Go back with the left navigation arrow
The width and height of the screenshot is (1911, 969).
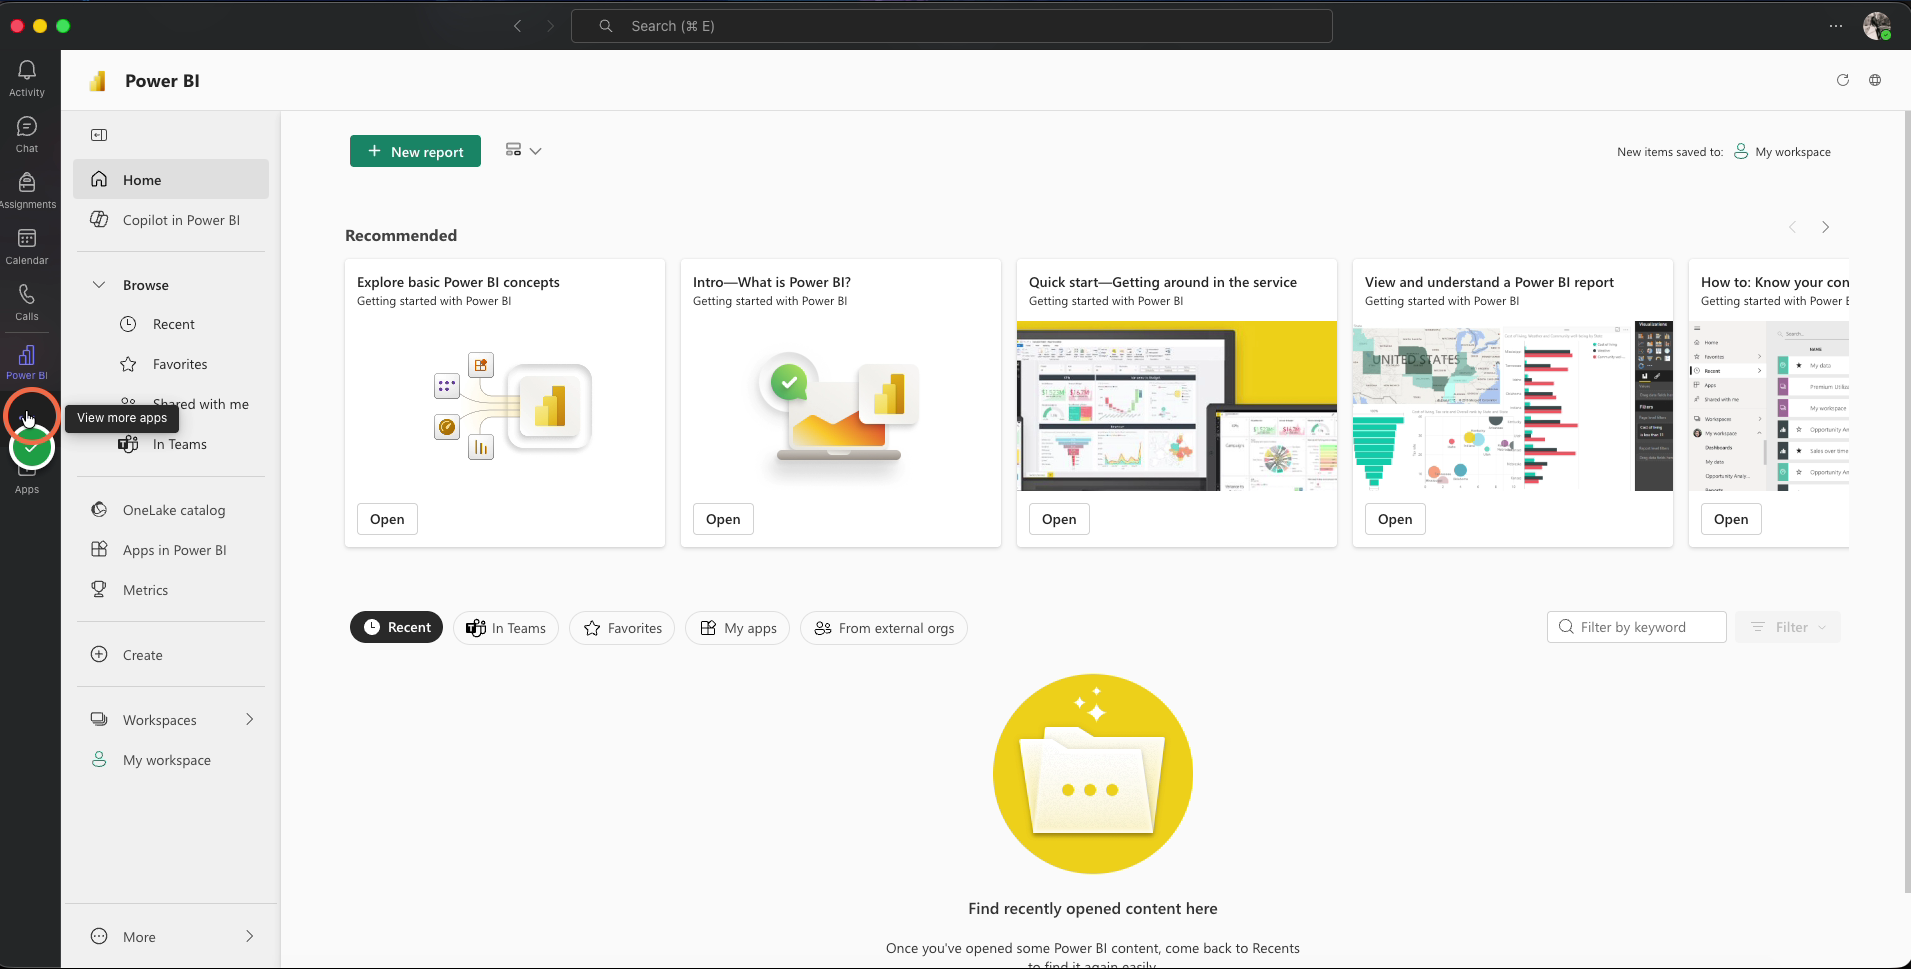[518, 26]
